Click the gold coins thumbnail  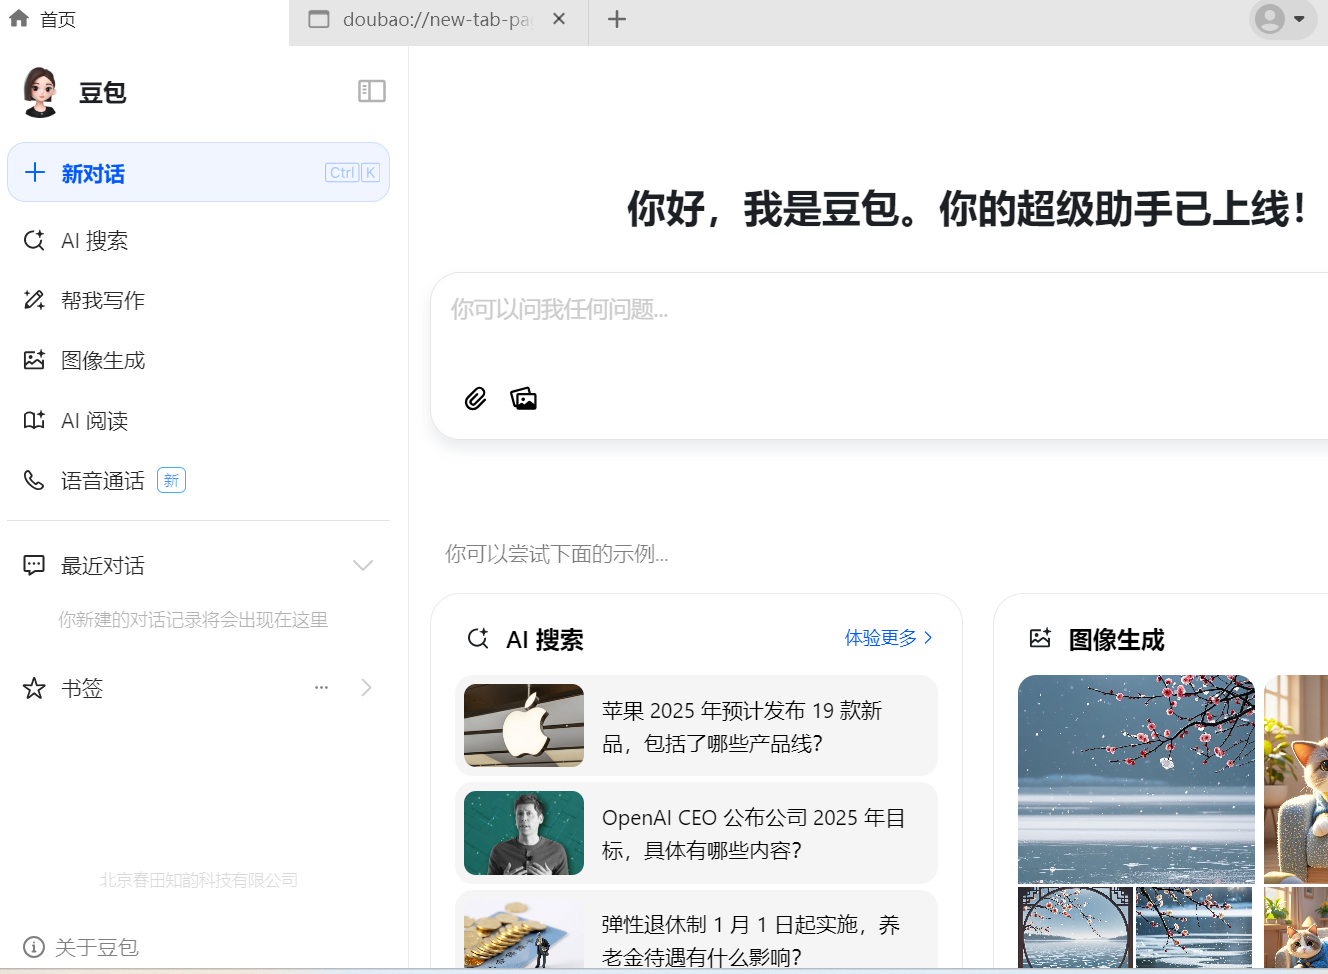pos(524,935)
